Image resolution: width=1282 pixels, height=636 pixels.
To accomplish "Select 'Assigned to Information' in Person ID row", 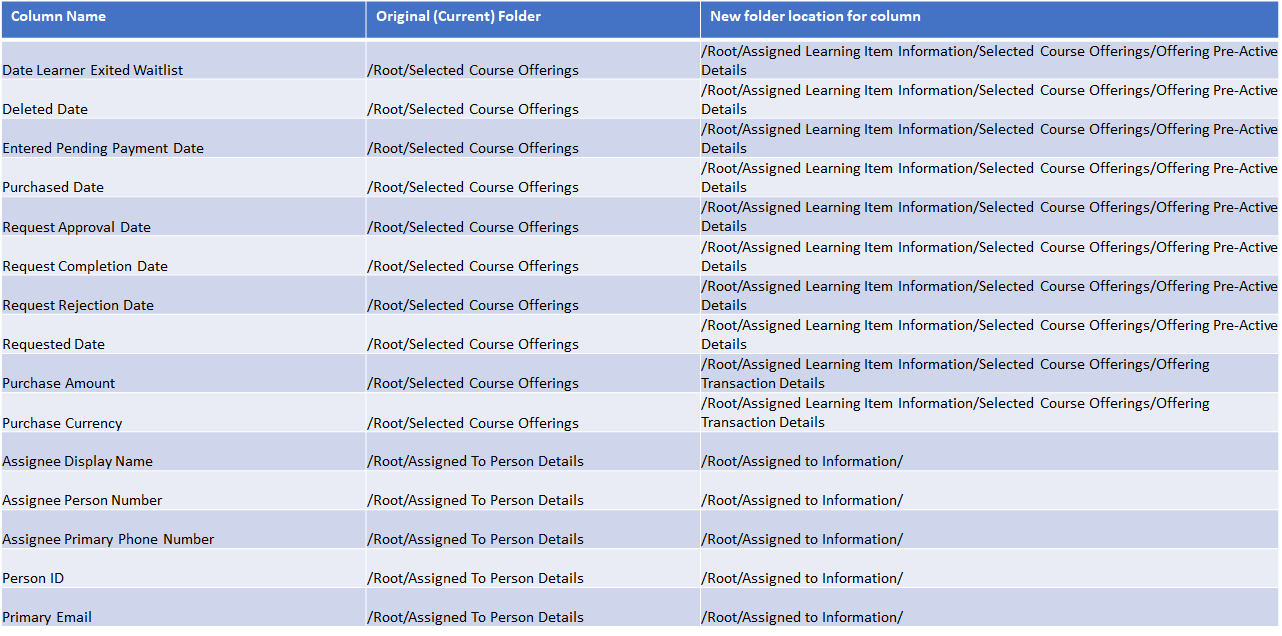I will (x=990, y=568).
